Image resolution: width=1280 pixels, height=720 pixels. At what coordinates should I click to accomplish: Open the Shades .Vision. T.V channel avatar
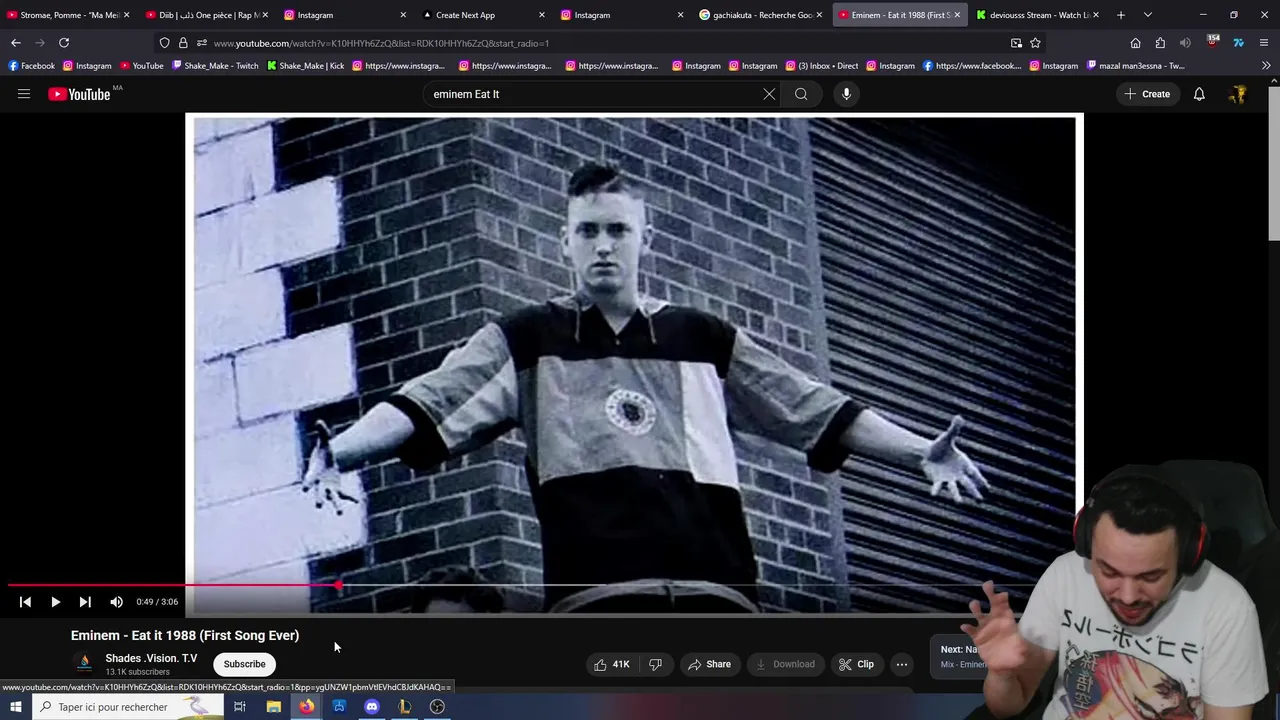pos(85,662)
